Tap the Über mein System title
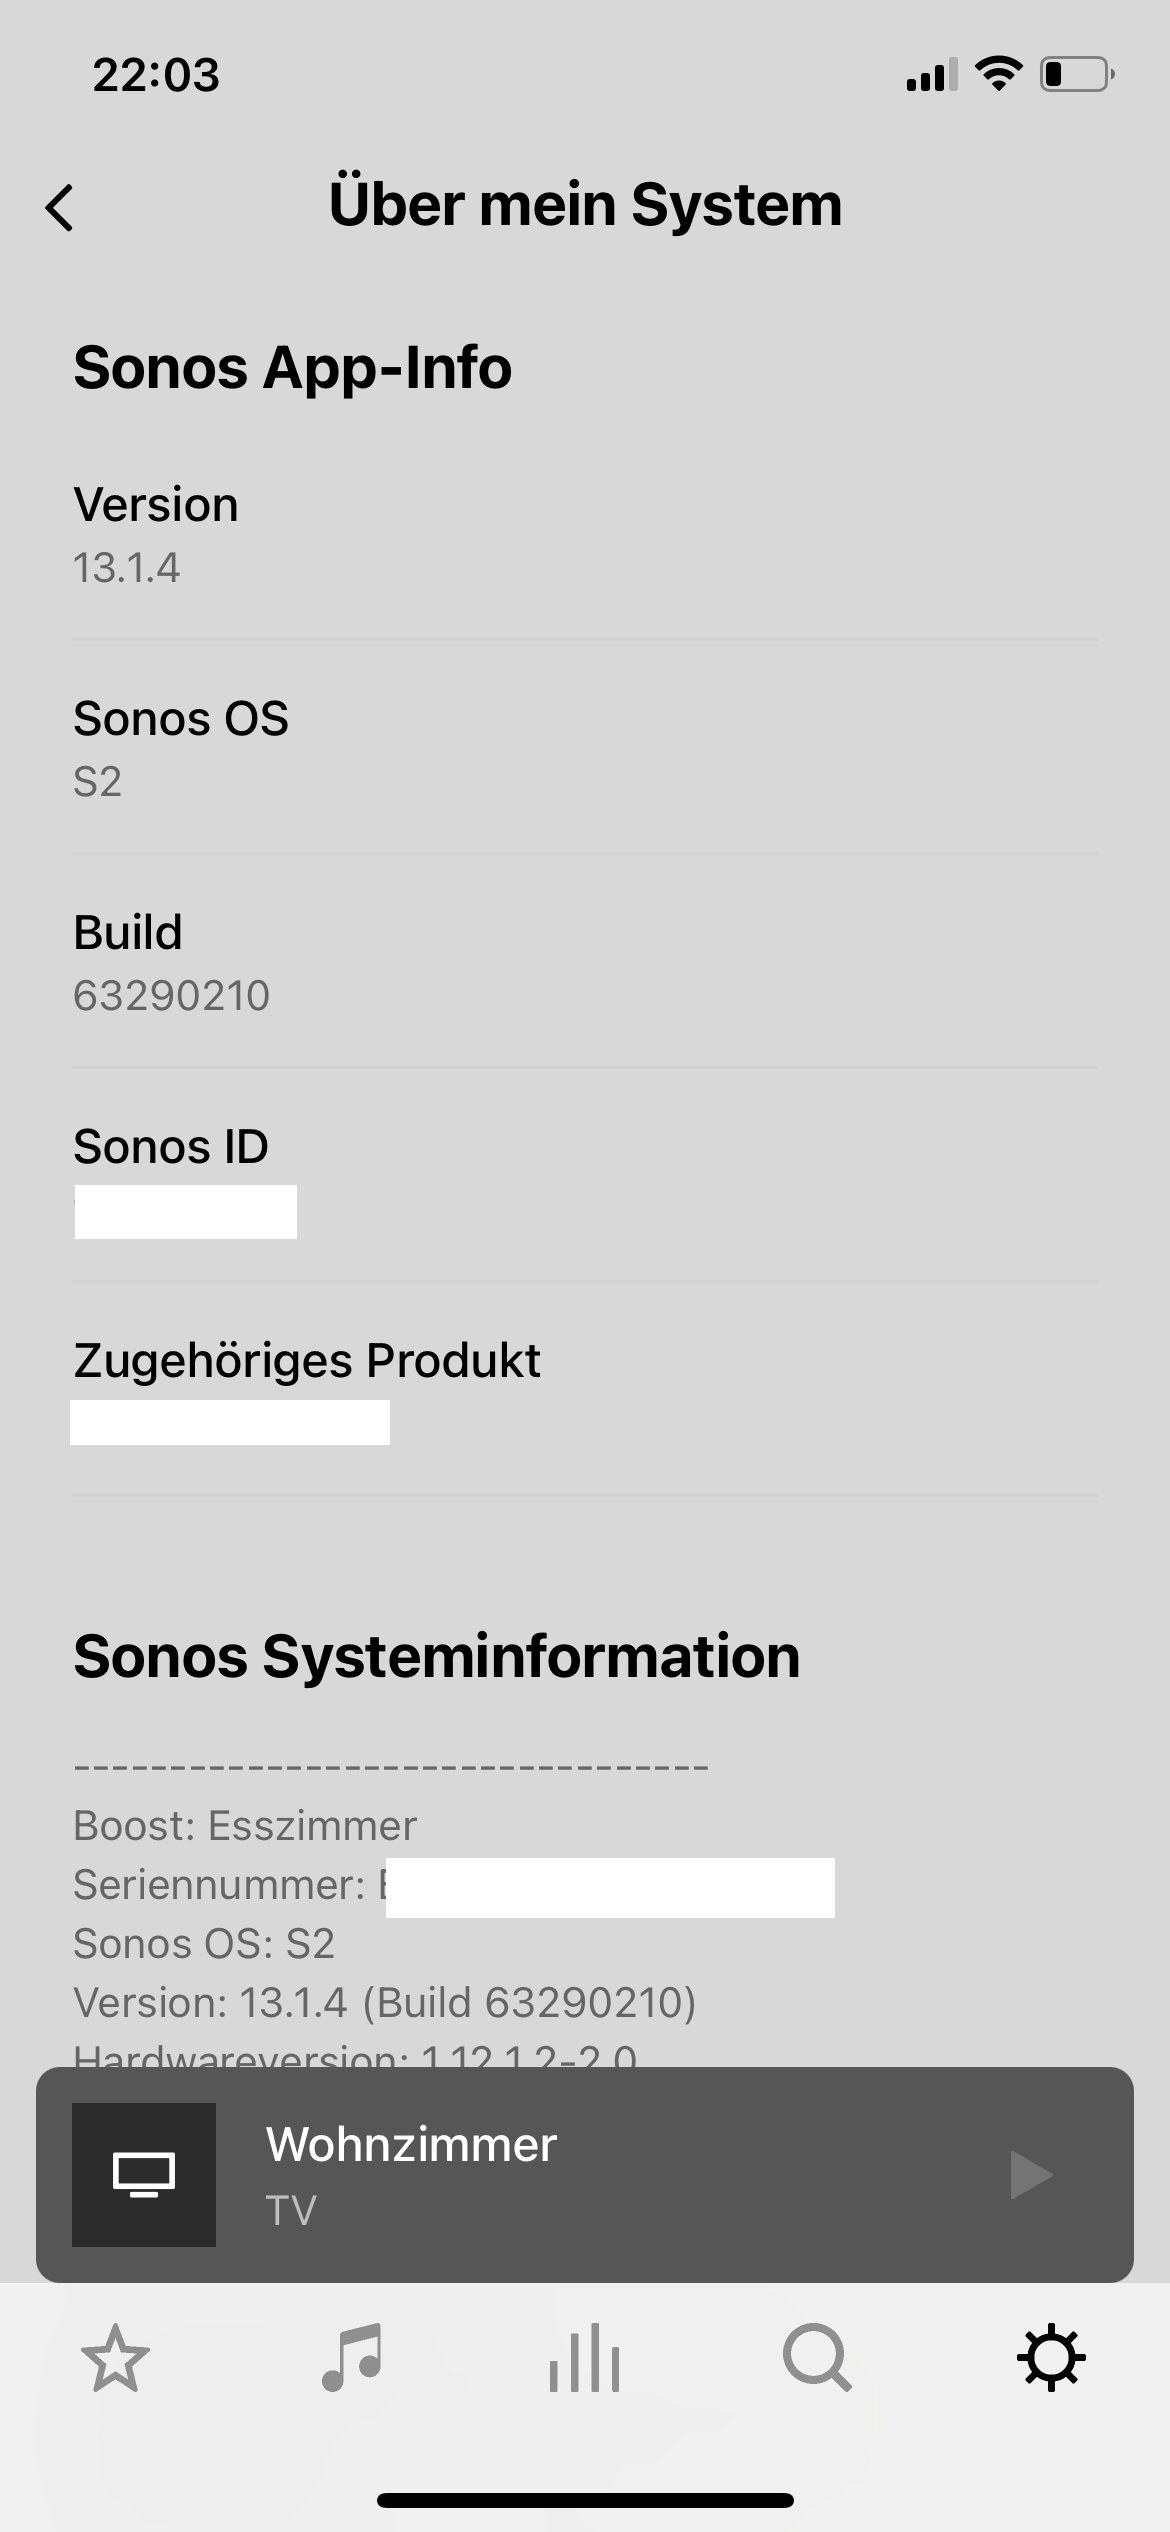1170x2532 pixels. [x=585, y=205]
